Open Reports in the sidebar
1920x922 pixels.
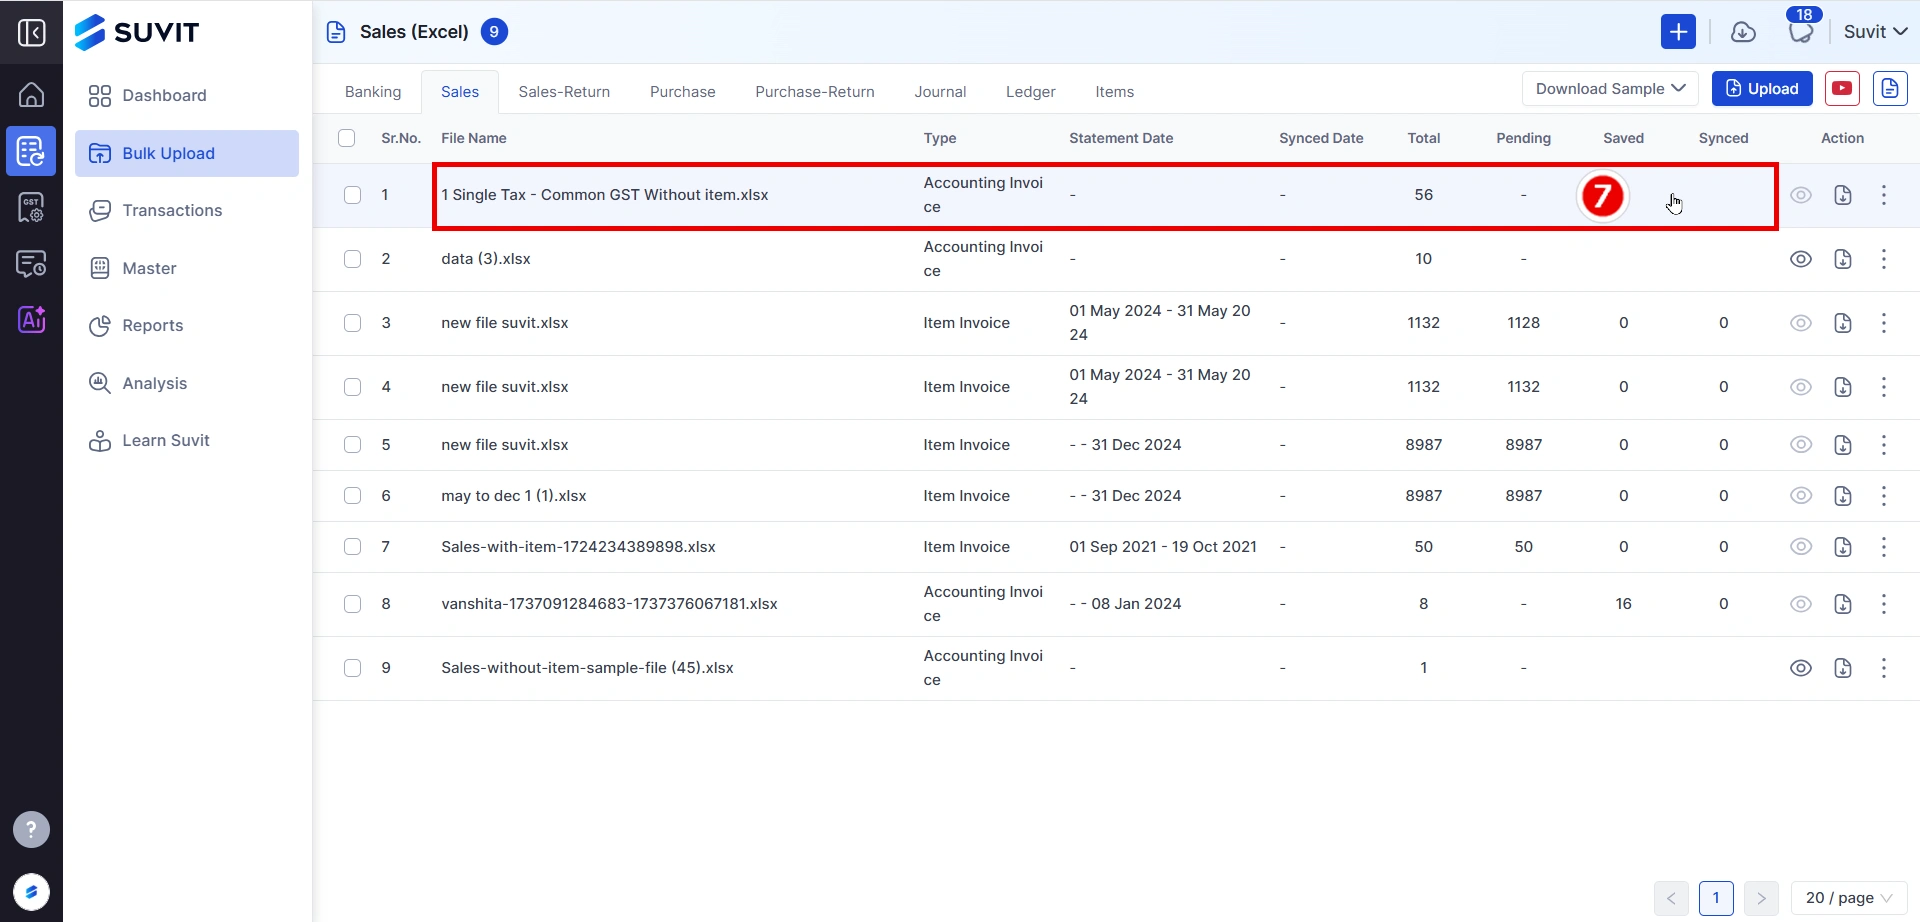pyautogui.click(x=187, y=326)
